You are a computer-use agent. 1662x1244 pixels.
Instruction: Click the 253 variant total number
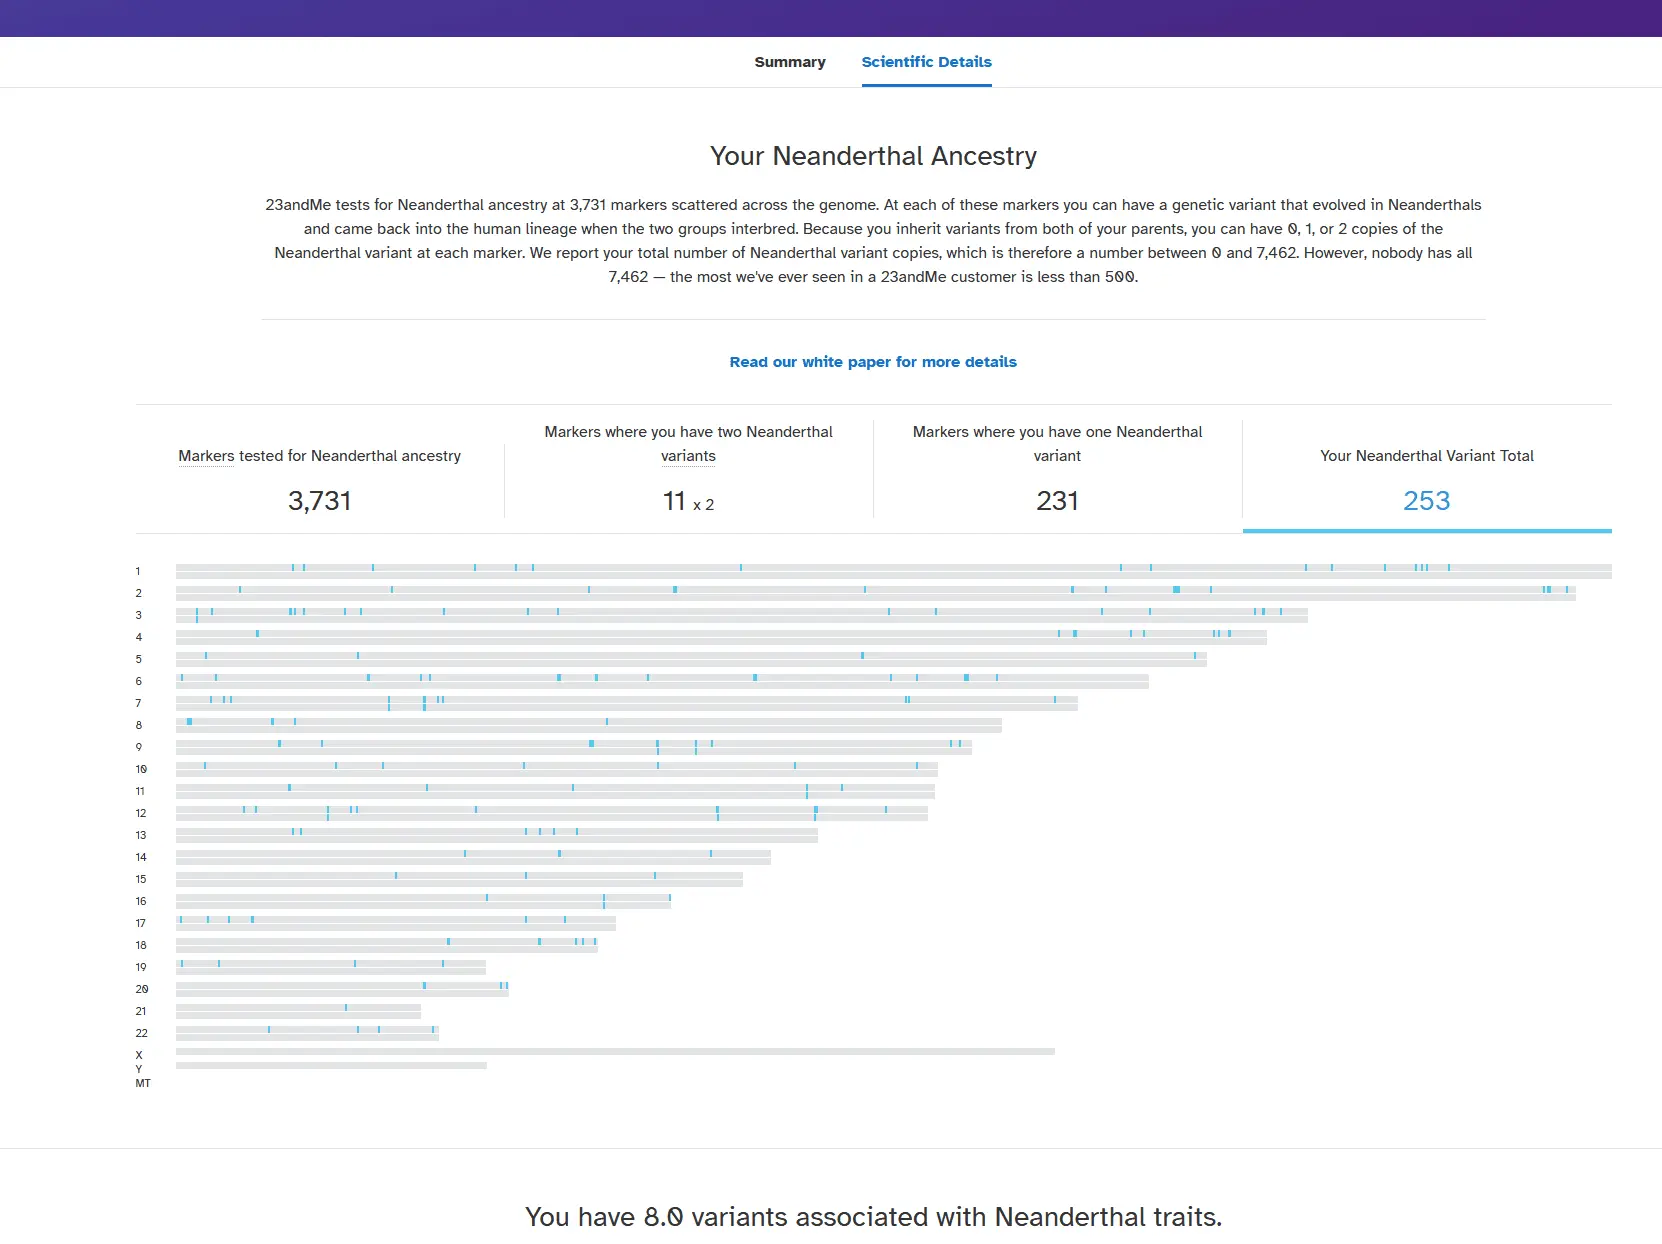click(1427, 501)
